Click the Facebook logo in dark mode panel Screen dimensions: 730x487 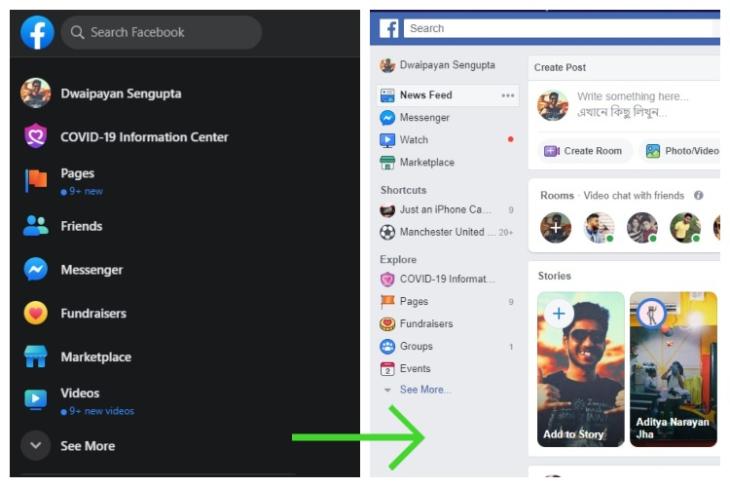click(37, 33)
